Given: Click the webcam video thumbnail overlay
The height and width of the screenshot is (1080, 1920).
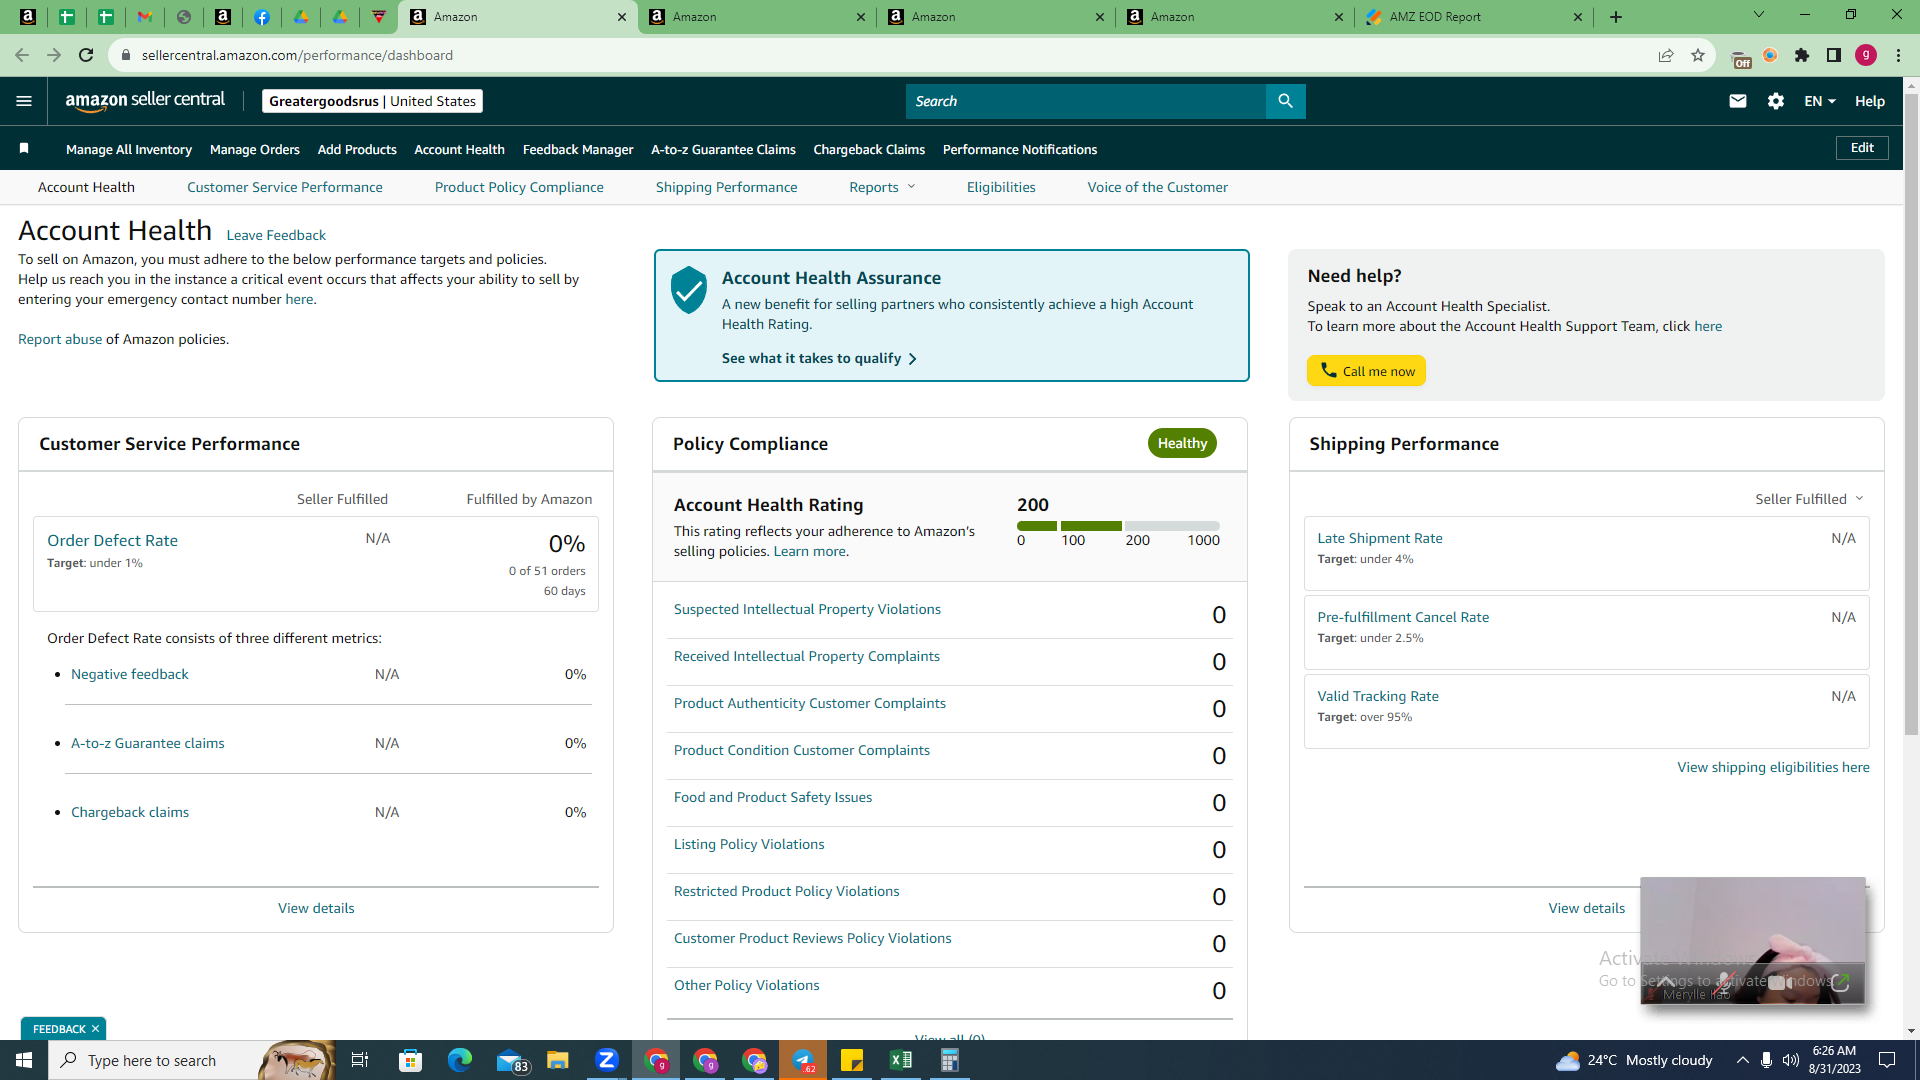Looking at the screenshot, I should click(1753, 940).
